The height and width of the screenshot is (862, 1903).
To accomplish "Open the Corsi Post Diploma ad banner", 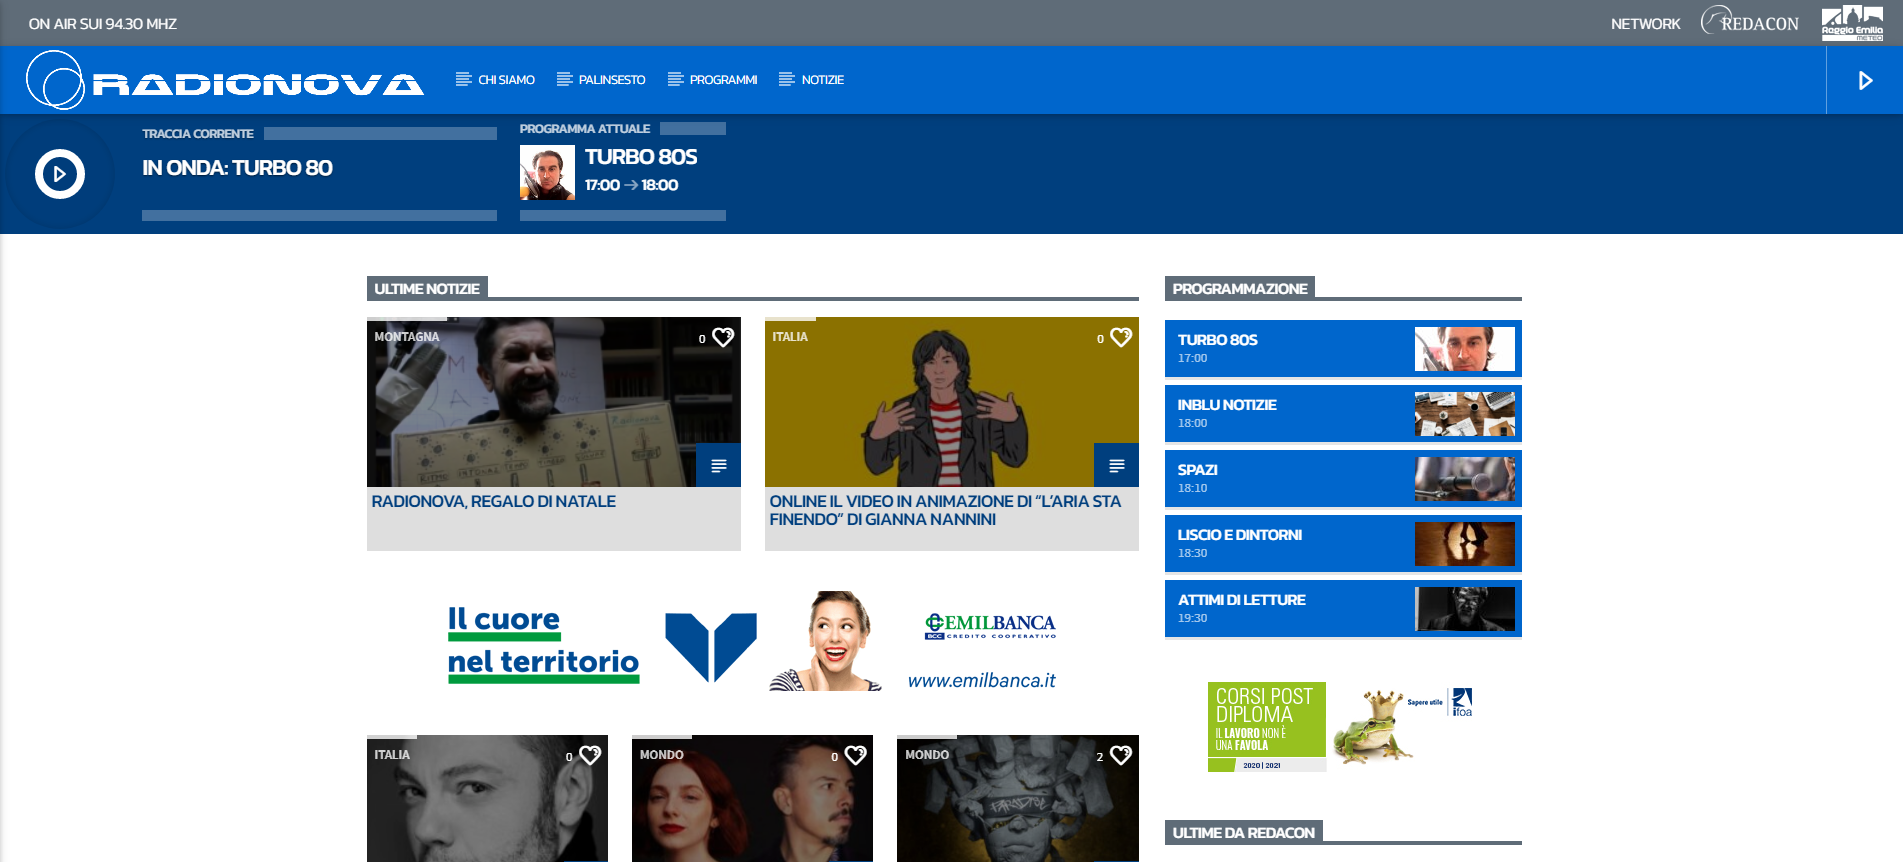I will (x=1343, y=727).
